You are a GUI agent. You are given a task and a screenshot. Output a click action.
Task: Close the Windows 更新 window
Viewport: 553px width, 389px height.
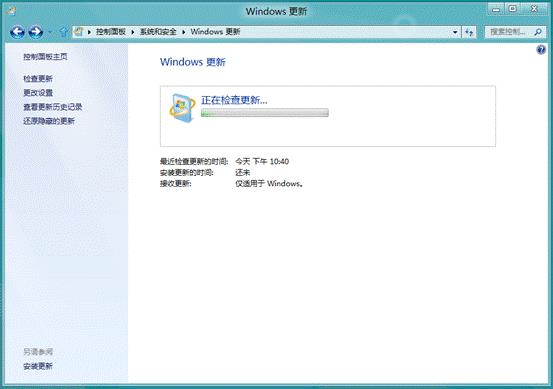535,9
